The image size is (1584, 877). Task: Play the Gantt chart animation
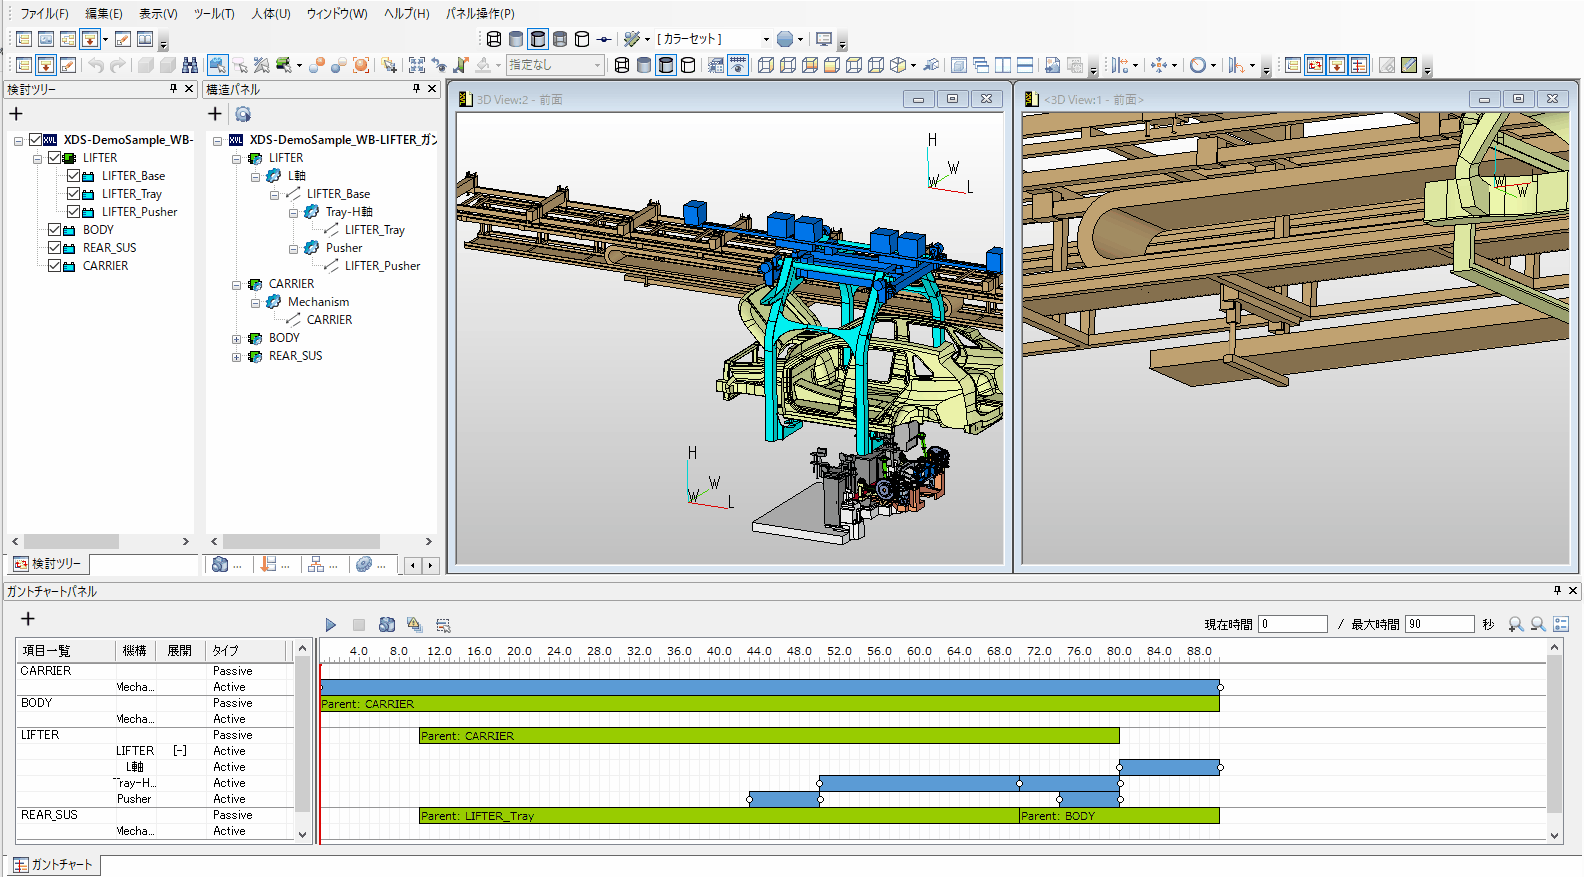pyautogui.click(x=330, y=625)
